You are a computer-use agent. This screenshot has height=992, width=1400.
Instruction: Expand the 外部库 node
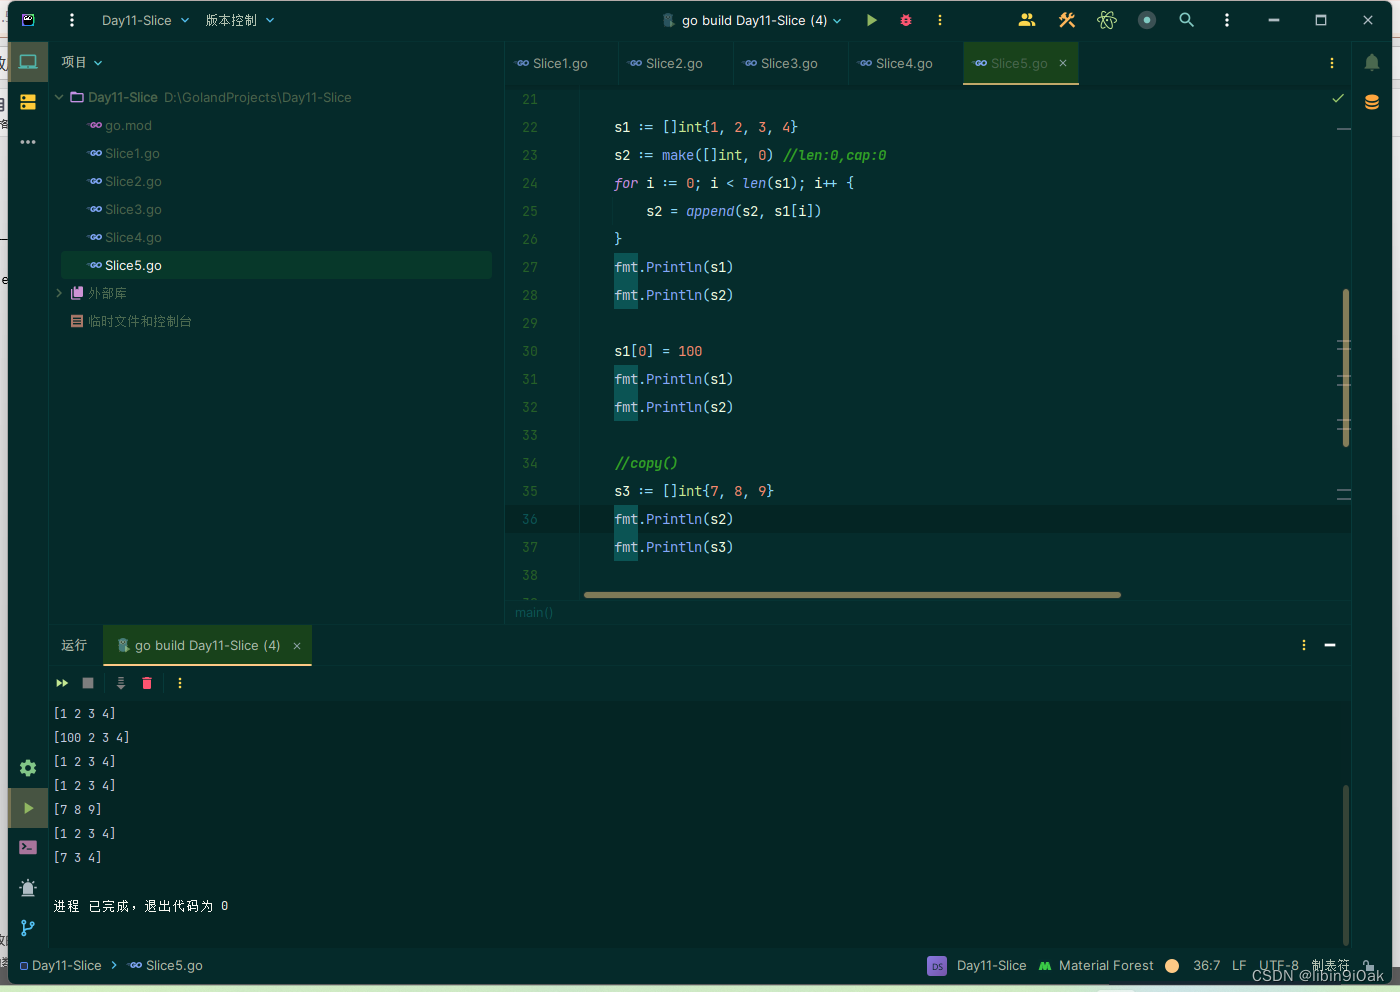[59, 293]
